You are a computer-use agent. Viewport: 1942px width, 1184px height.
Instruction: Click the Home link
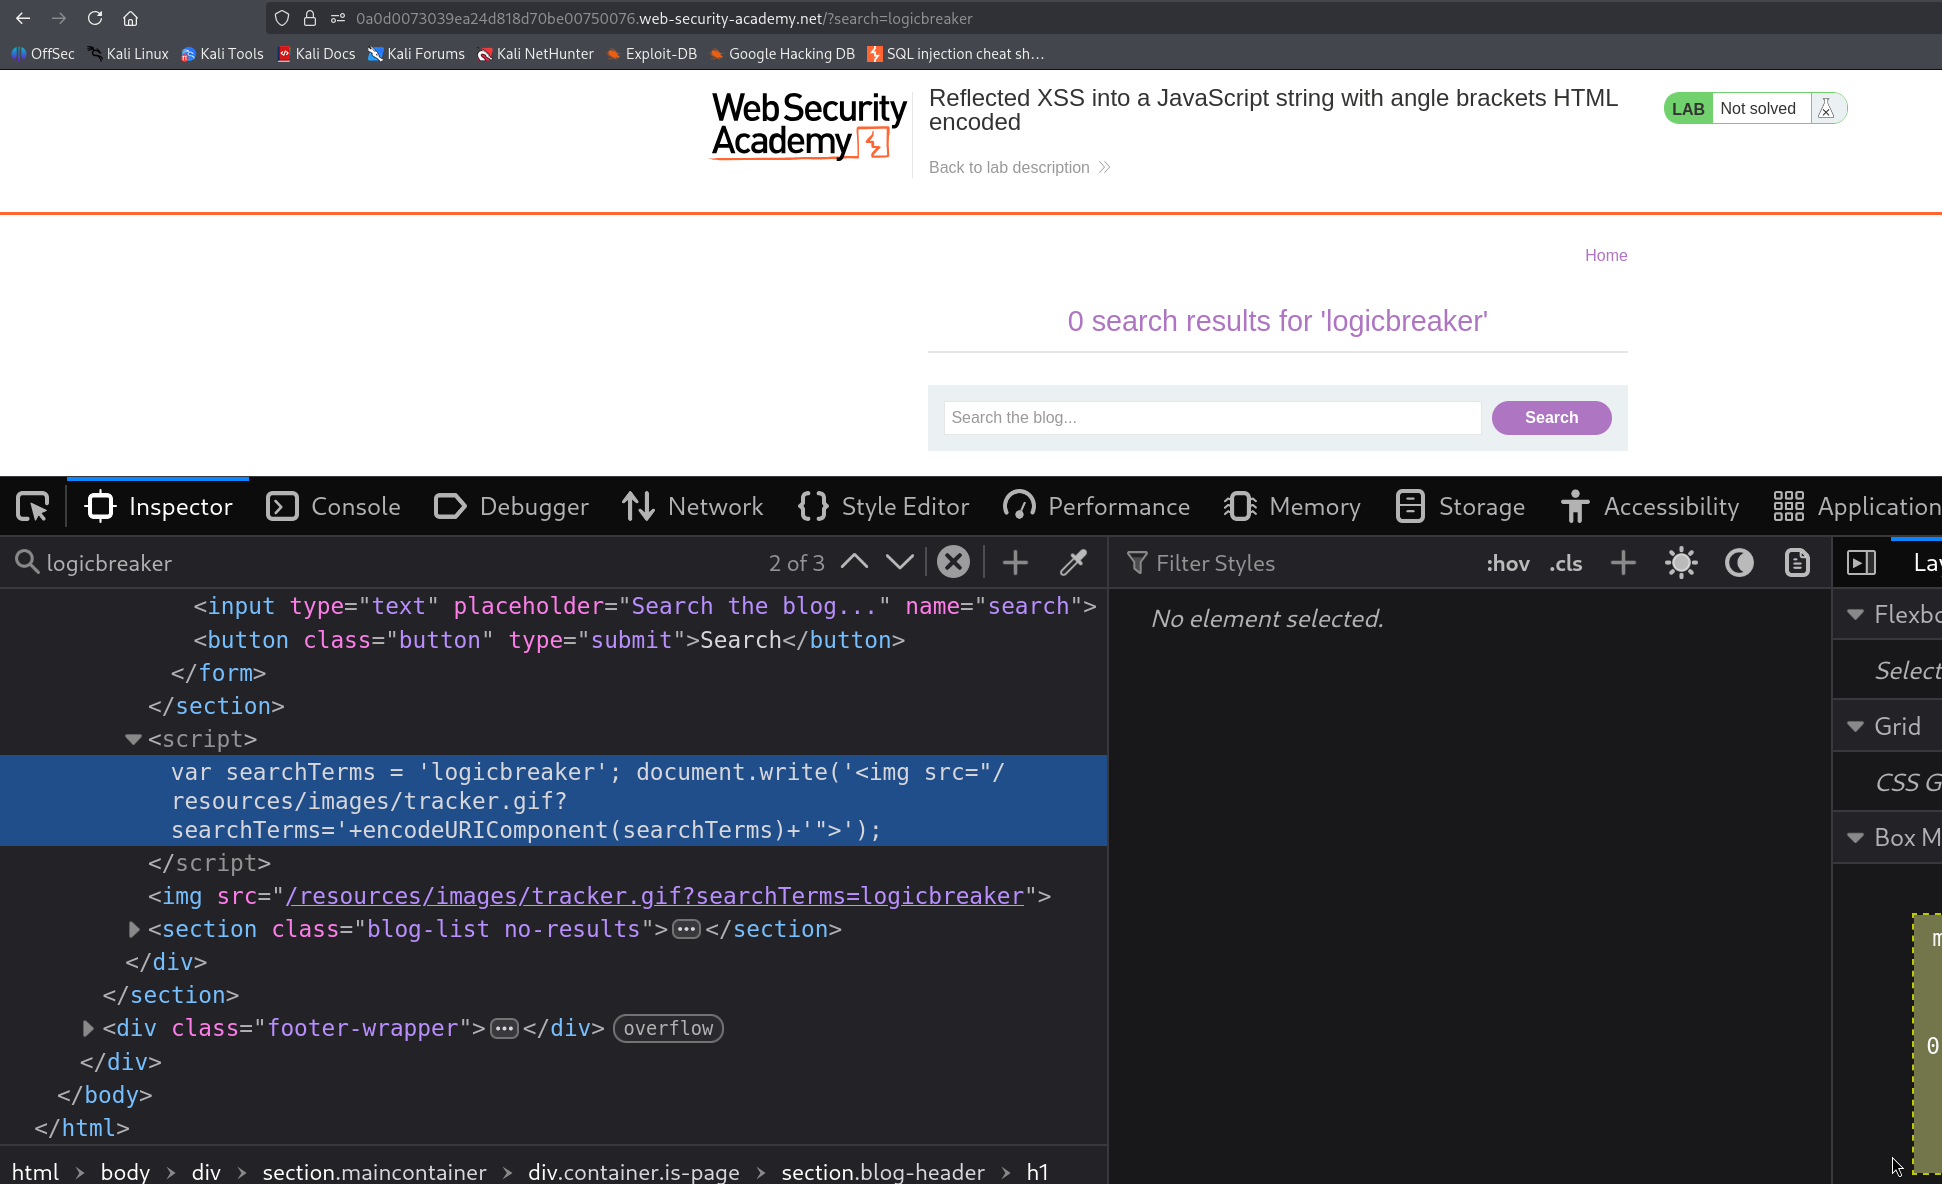click(1605, 255)
